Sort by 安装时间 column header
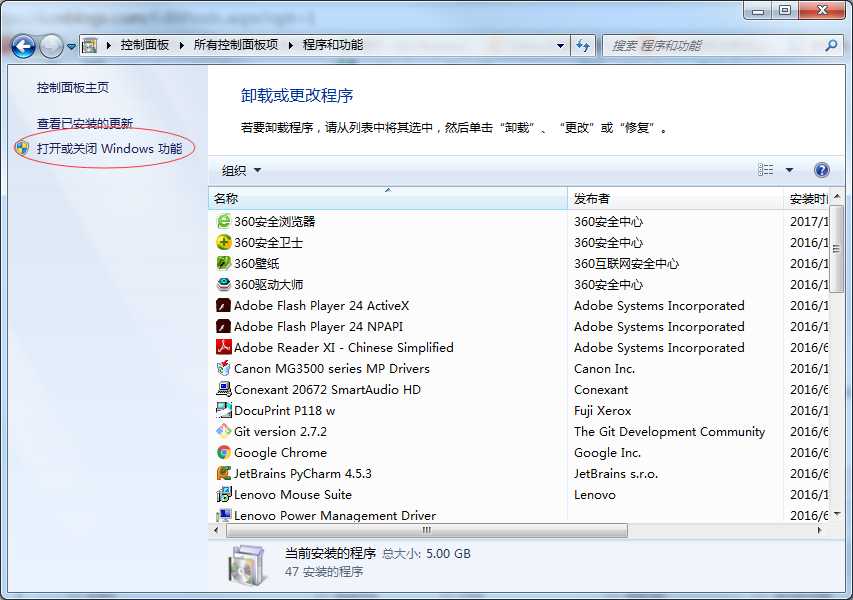The height and width of the screenshot is (600, 853). click(x=806, y=199)
